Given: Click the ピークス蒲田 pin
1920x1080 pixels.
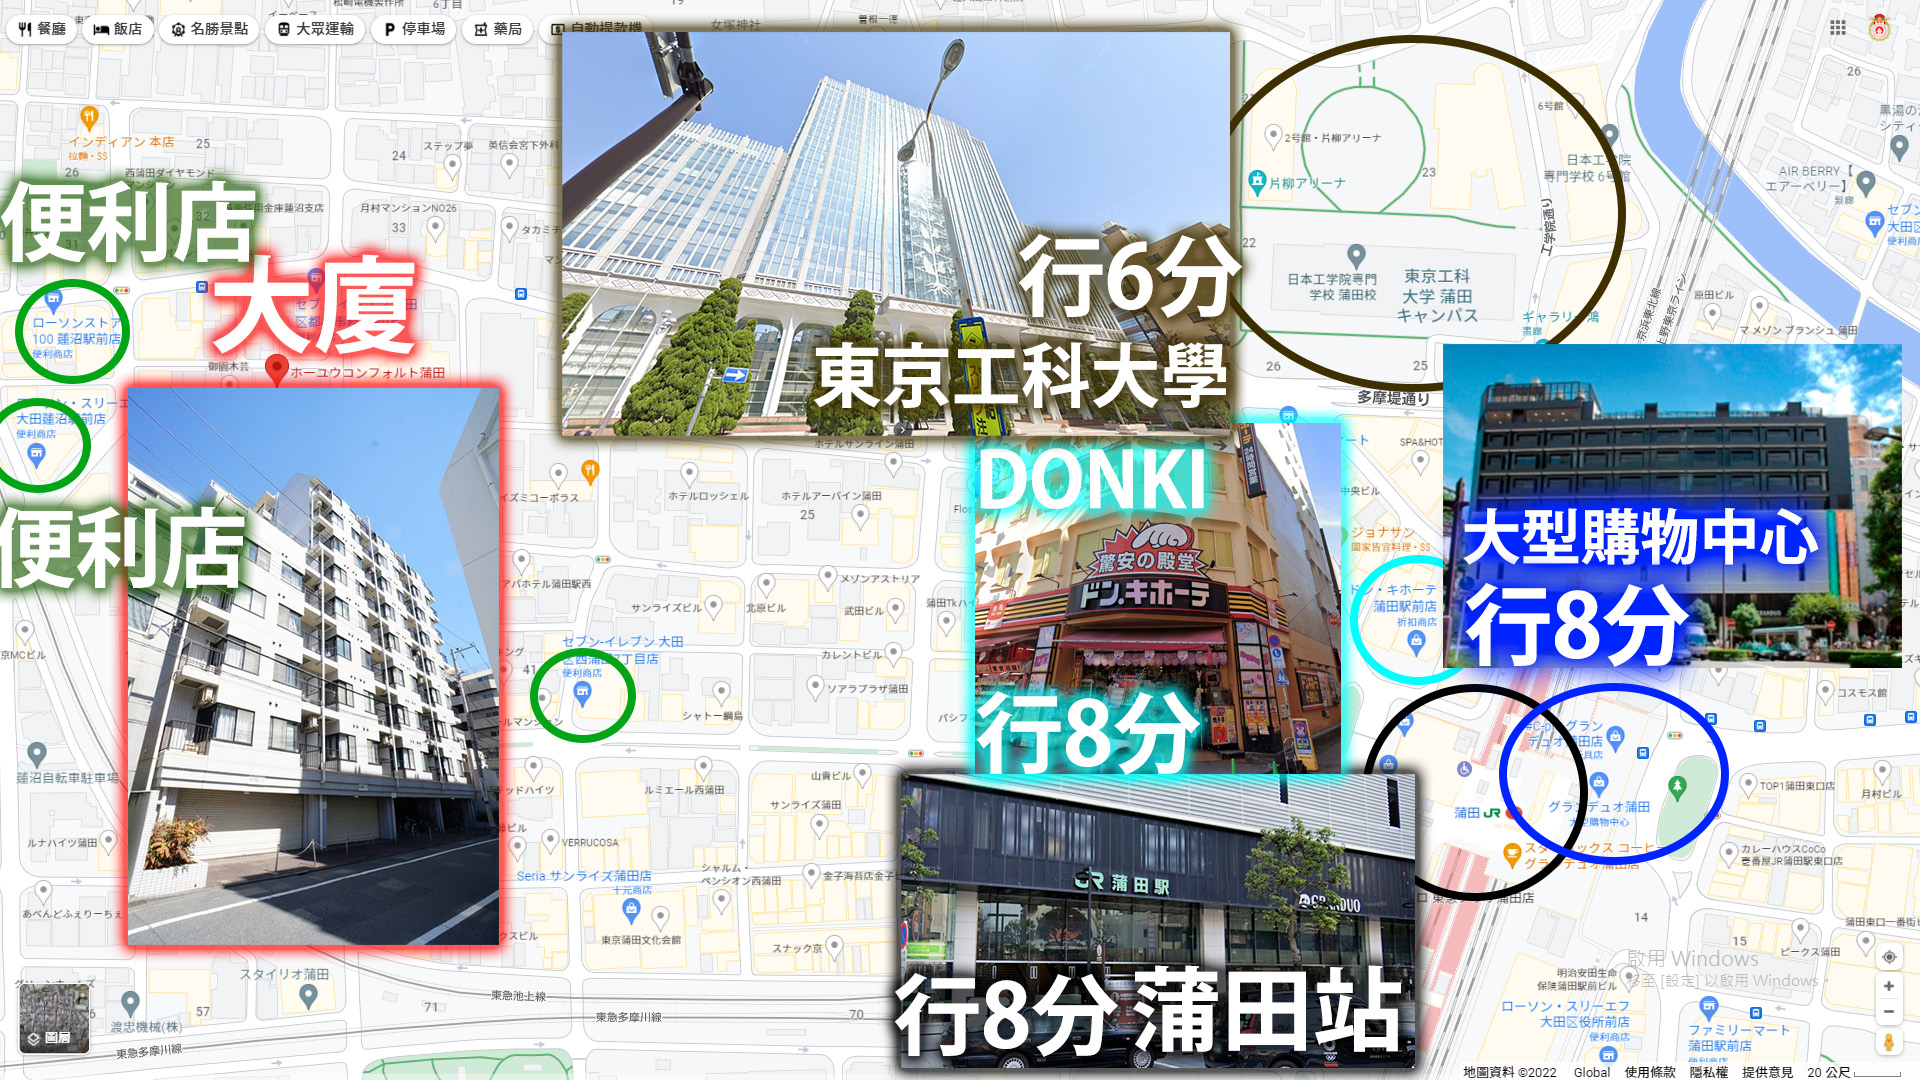Looking at the screenshot, I should coord(1800,929).
